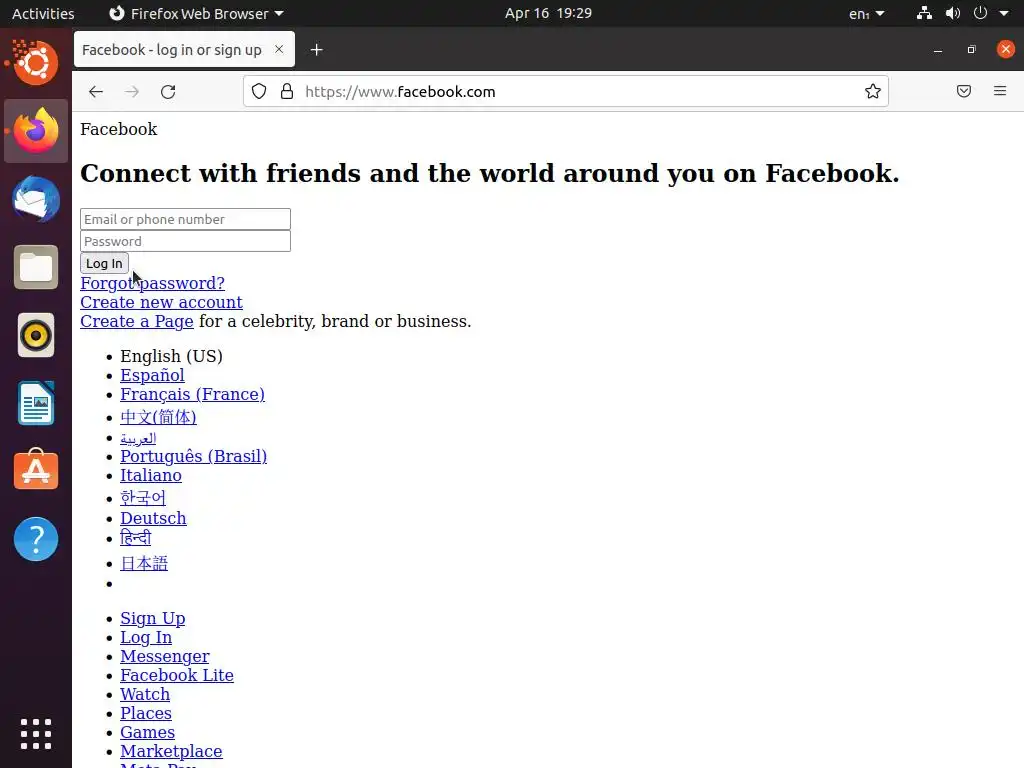Open the network status icon
The height and width of the screenshot is (768, 1024).
point(924,13)
